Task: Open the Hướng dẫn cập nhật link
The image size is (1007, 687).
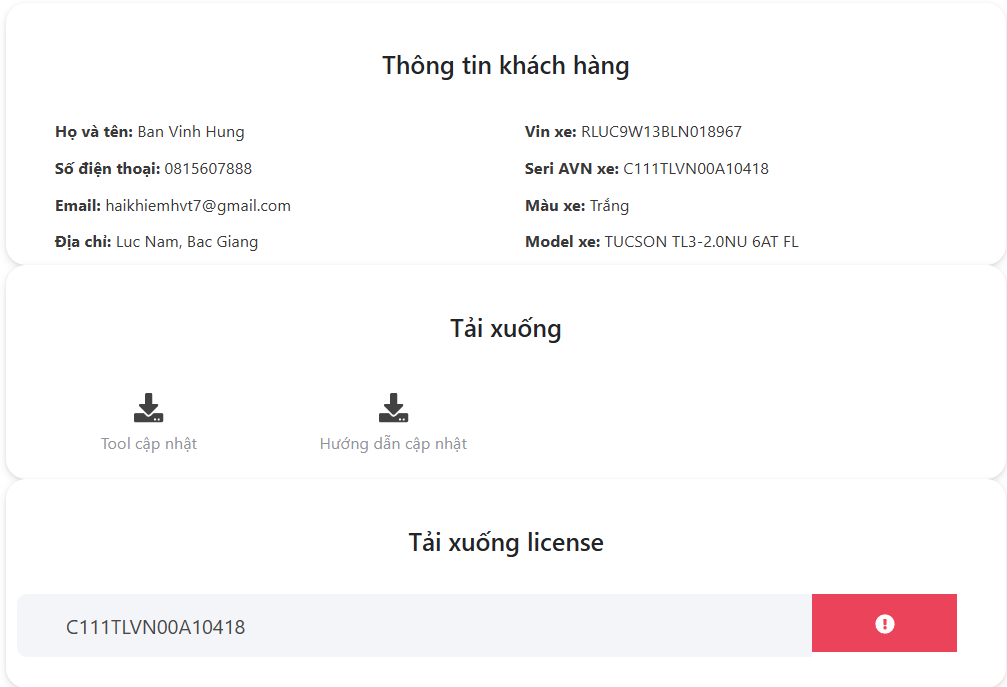Action: [393, 444]
